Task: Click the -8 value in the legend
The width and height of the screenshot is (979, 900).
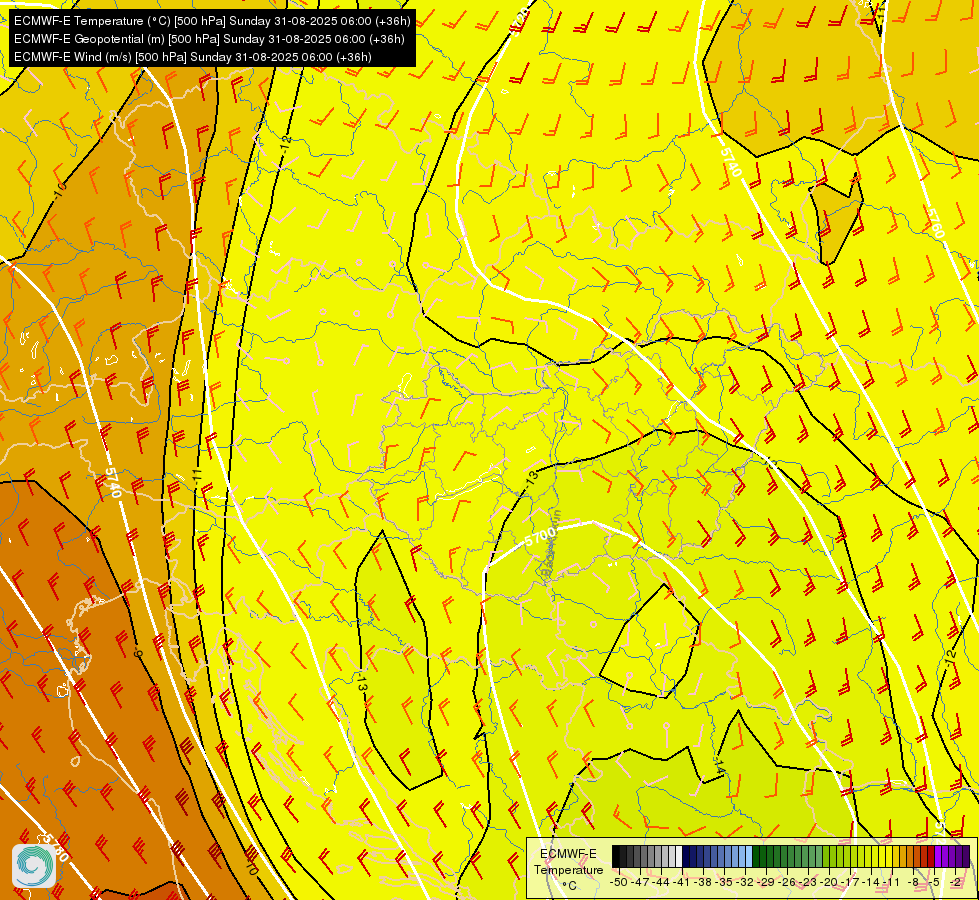Action: (x=913, y=883)
